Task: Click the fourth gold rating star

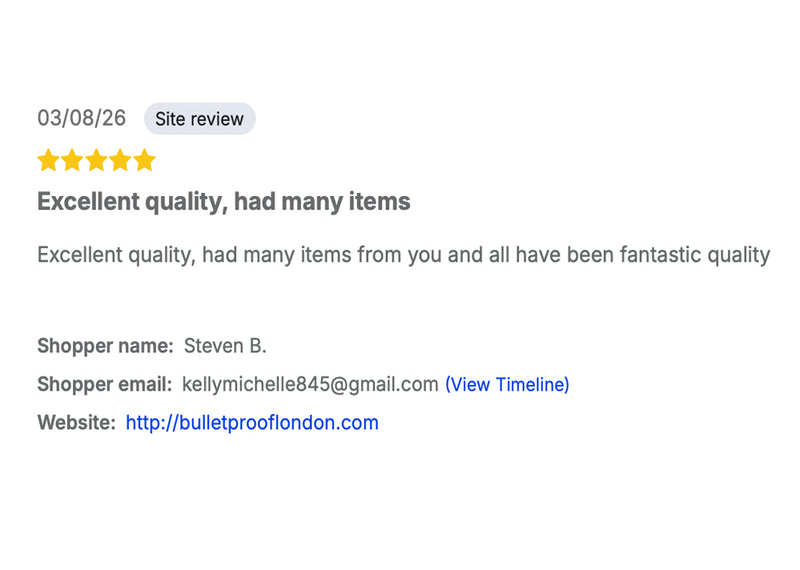Action: pyautogui.click(x=121, y=160)
